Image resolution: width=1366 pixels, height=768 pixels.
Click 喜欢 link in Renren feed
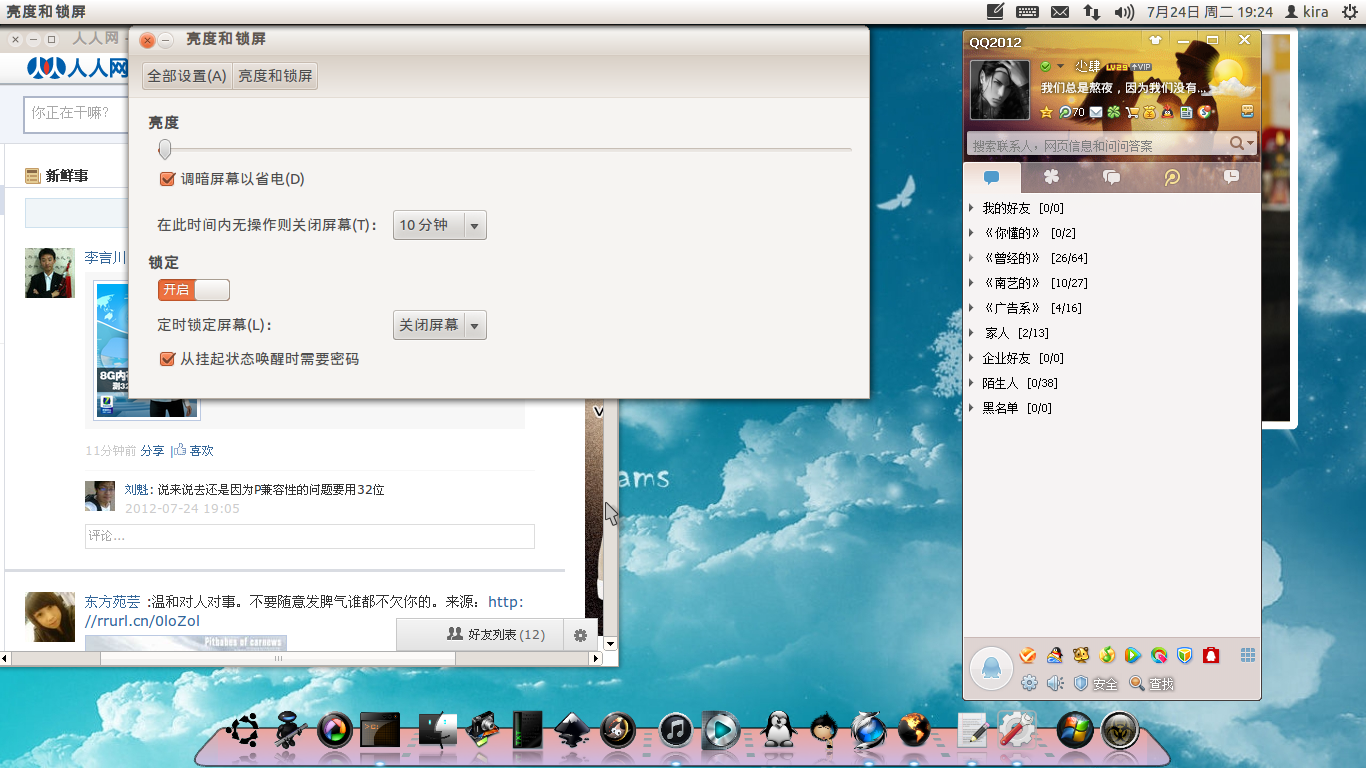[x=201, y=451]
